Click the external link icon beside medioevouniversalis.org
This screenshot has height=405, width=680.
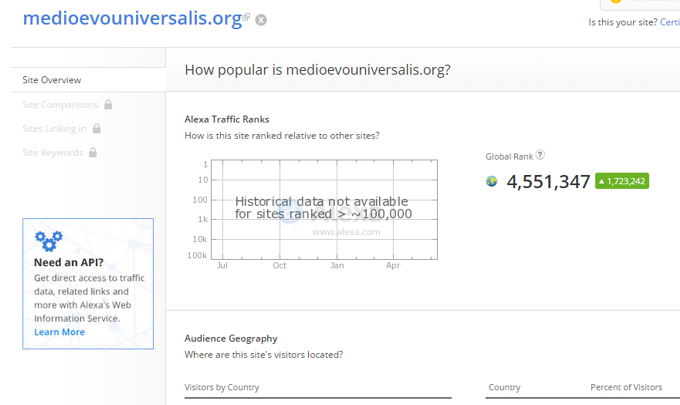(246, 17)
